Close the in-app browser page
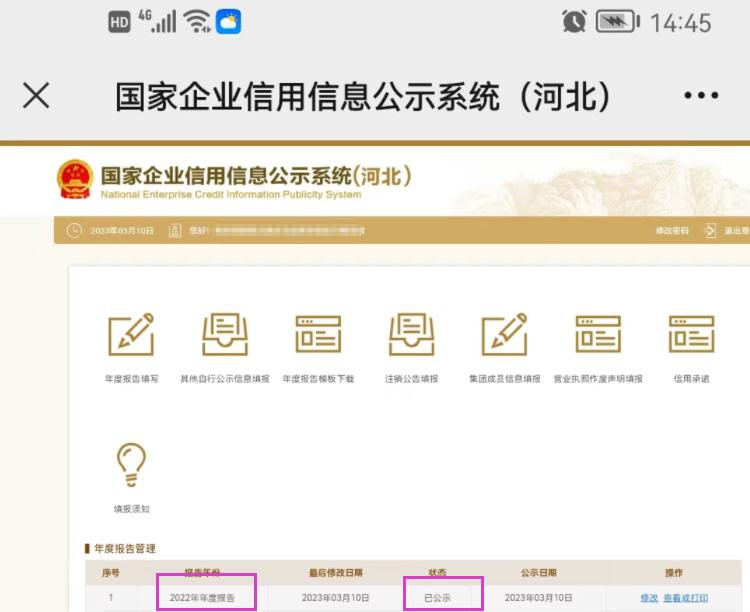This screenshot has width=750, height=612. pyautogui.click(x=36, y=95)
